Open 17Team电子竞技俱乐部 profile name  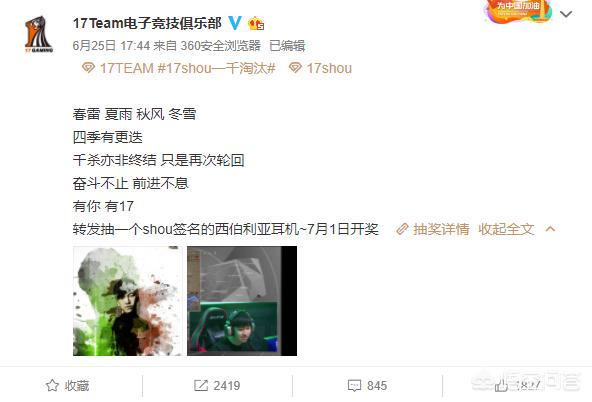tap(147, 23)
